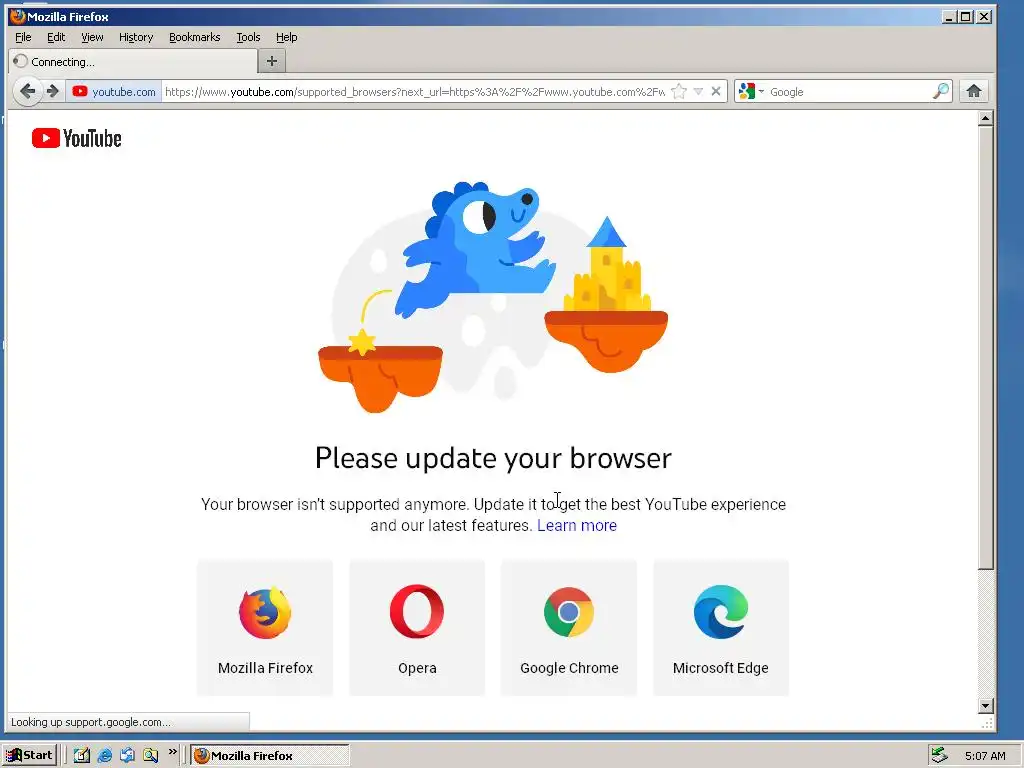Select the Opera text label
The width and height of the screenshot is (1024, 768).
pyautogui.click(x=417, y=668)
